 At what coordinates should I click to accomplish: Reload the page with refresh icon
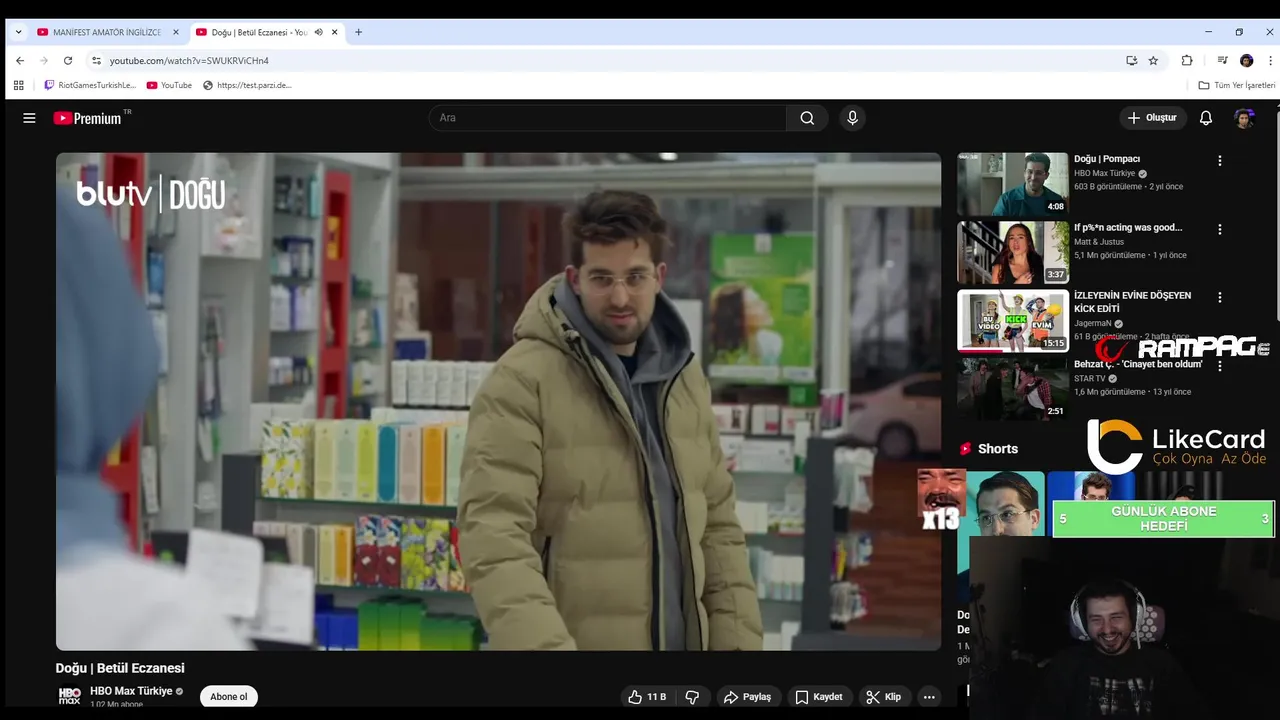coord(67,60)
